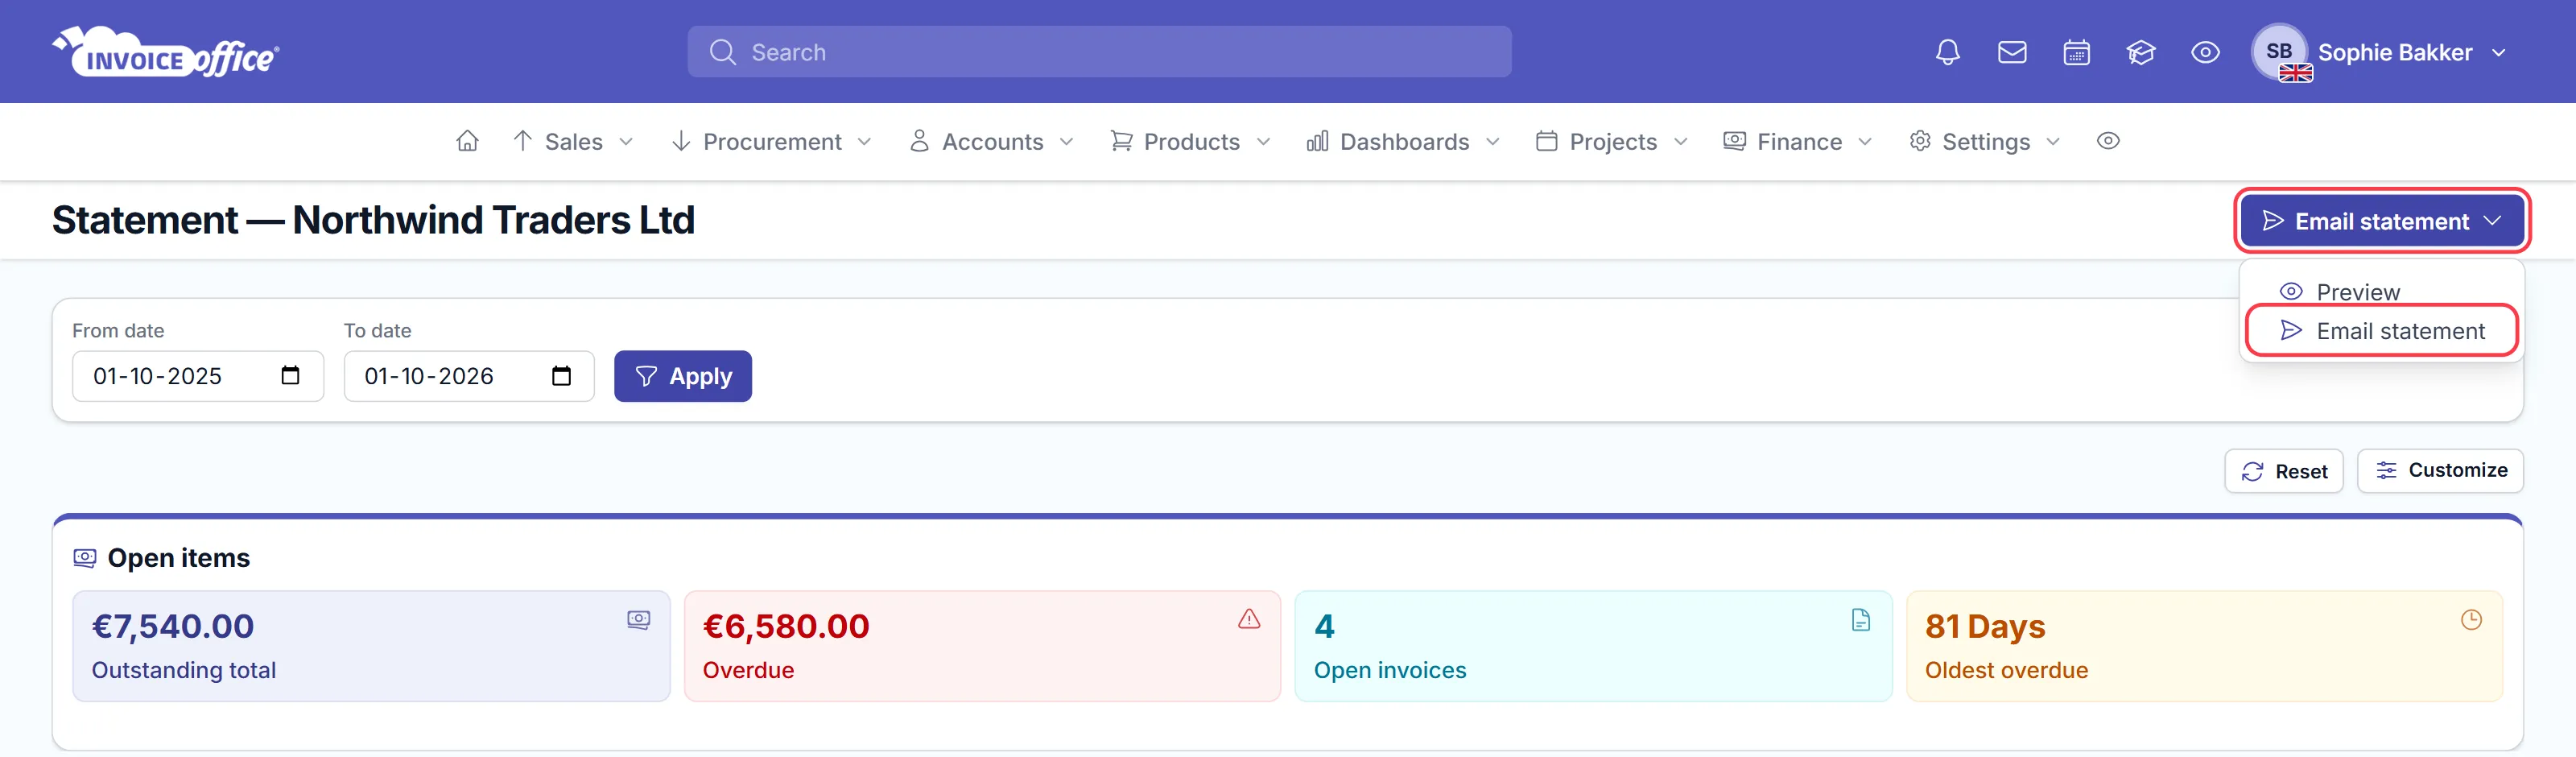Go to the home icon
This screenshot has width=2576, height=757.
point(467,141)
